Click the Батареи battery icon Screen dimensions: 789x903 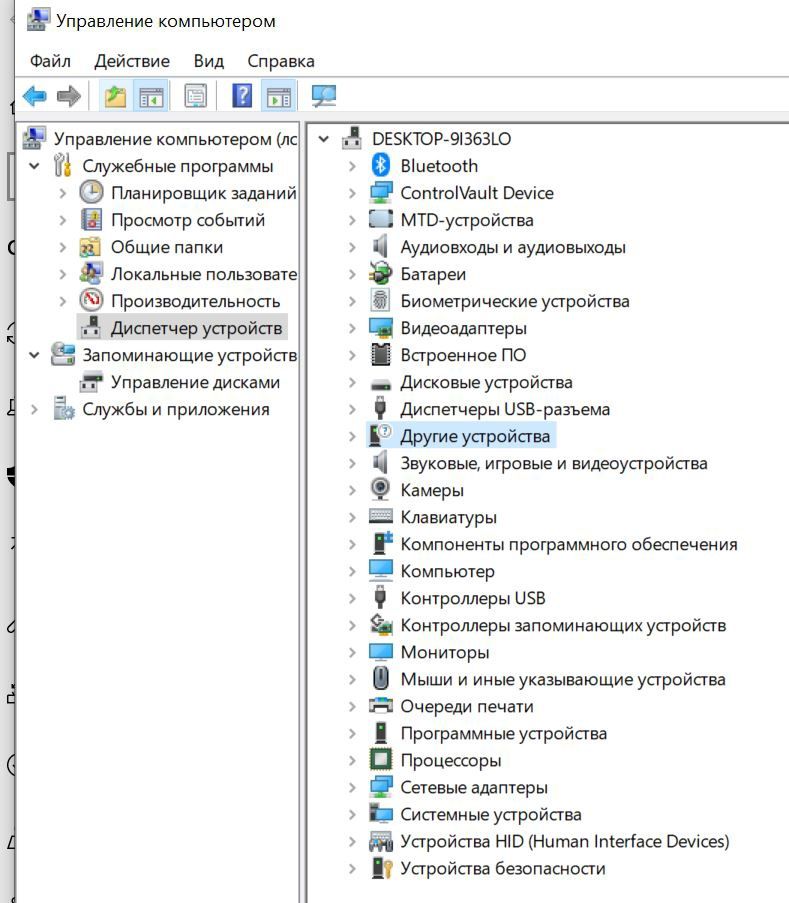click(x=380, y=274)
